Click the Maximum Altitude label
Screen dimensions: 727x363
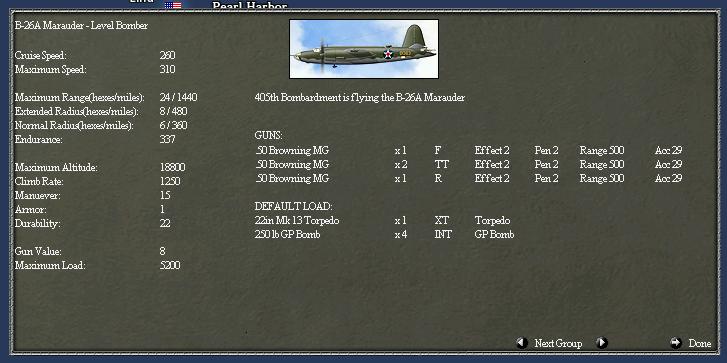click(x=56, y=167)
